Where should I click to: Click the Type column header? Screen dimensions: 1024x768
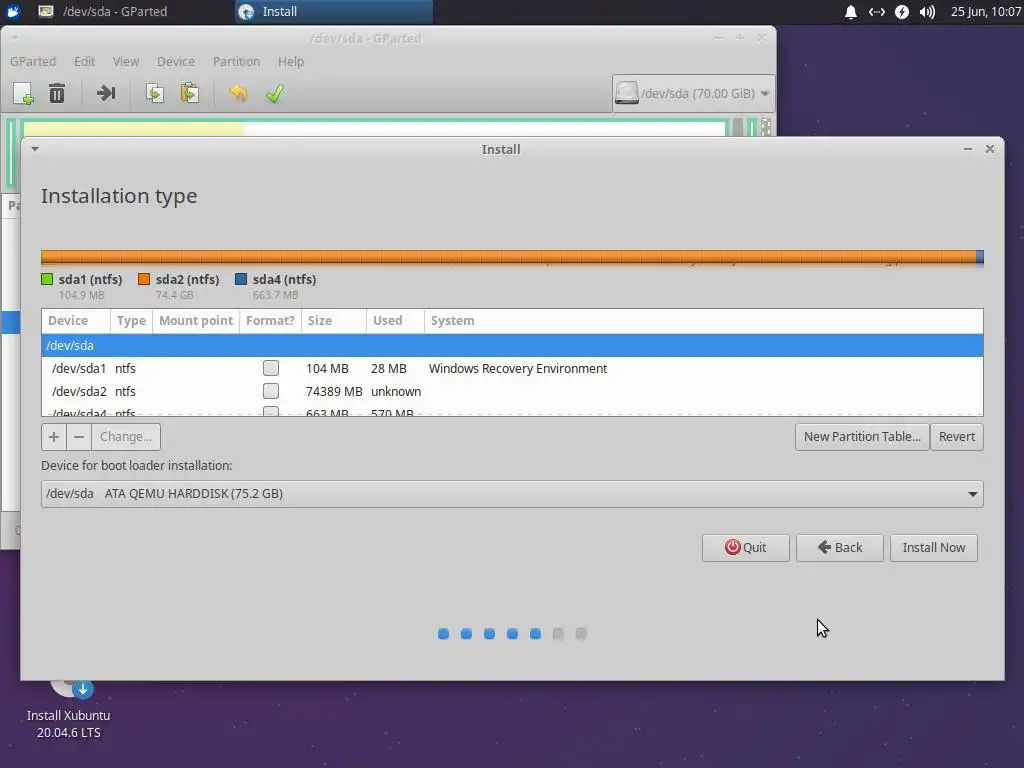[x=131, y=321]
